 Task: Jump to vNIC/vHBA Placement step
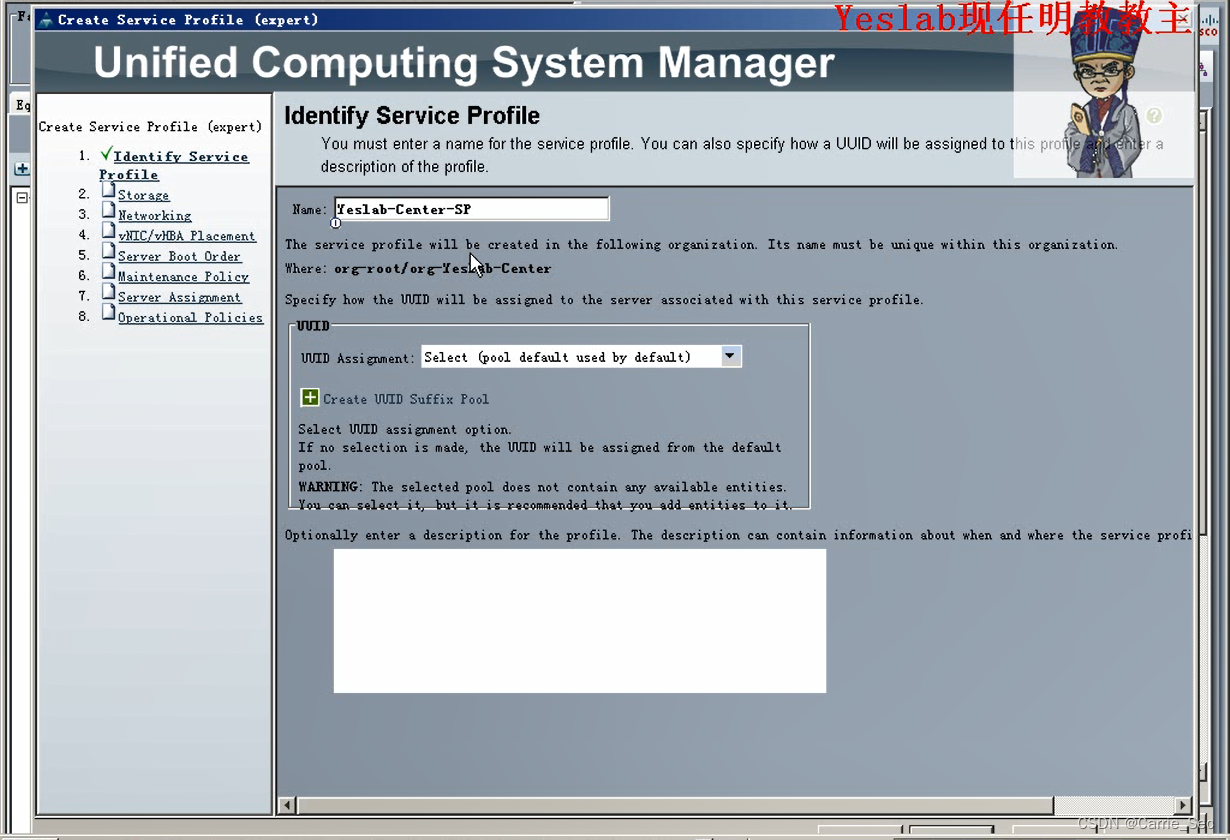tap(187, 236)
